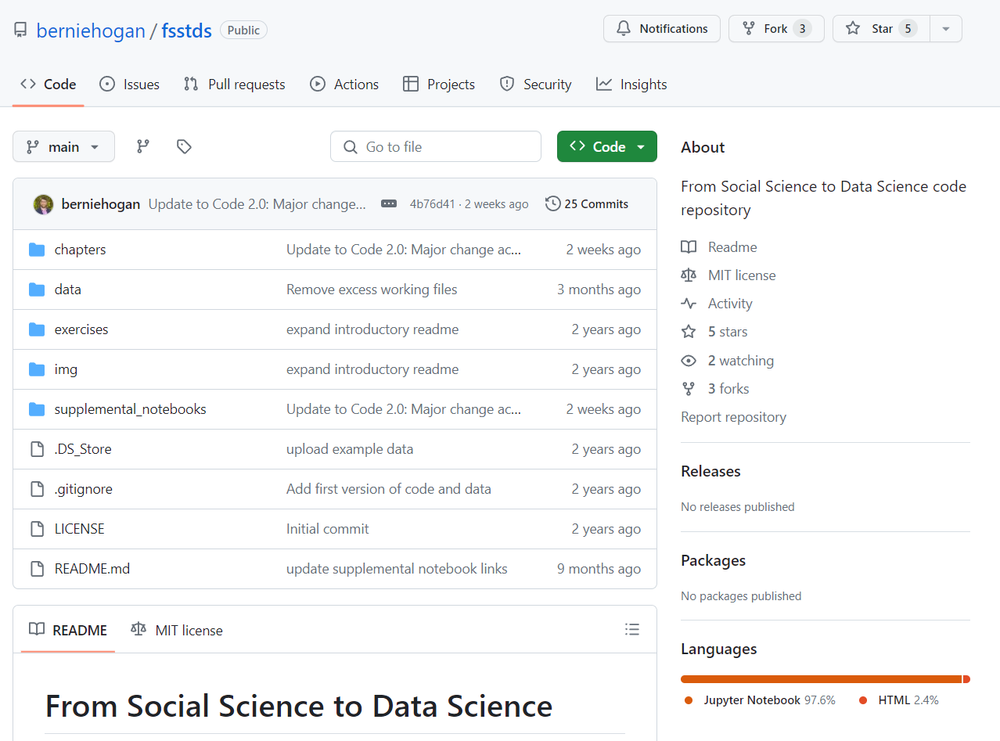The height and width of the screenshot is (741, 1000).
Task: Click the Go to file search field
Action: point(436,147)
